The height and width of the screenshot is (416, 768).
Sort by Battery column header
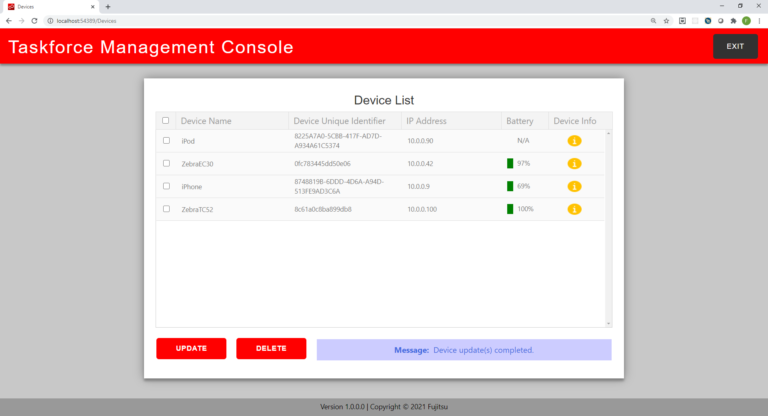point(525,121)
